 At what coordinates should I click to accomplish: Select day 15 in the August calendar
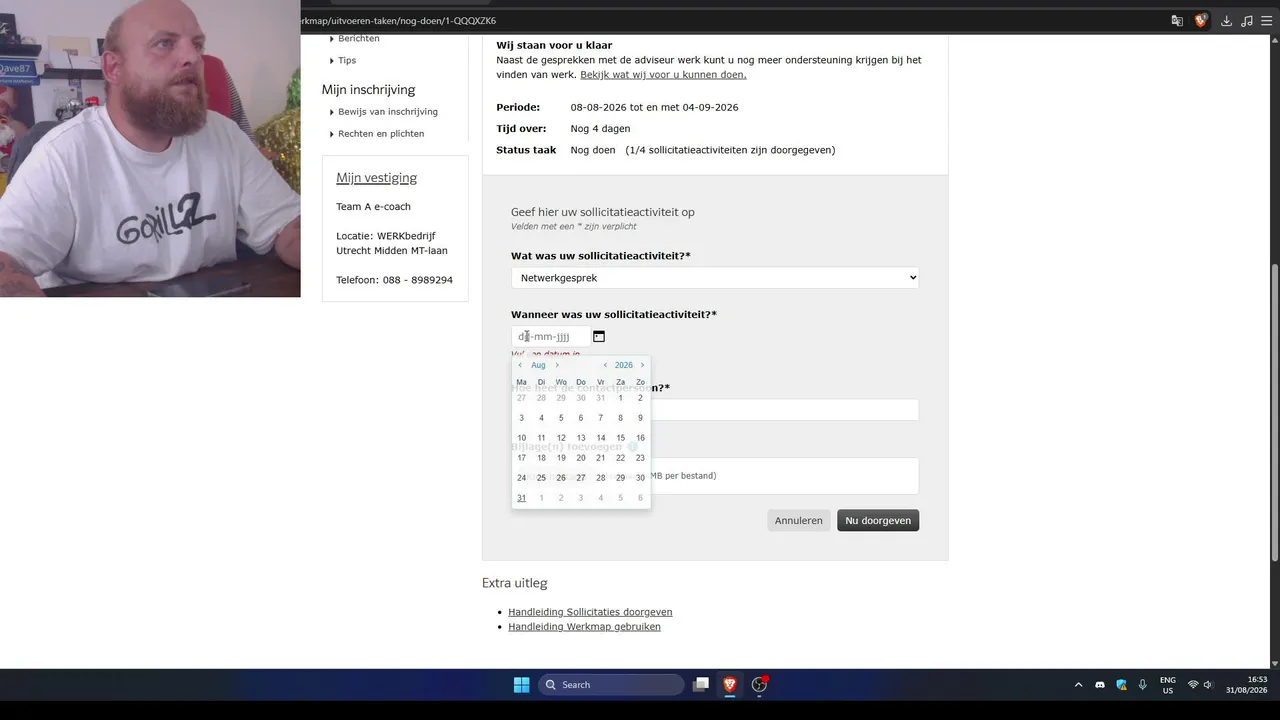(x=621, y=438)
